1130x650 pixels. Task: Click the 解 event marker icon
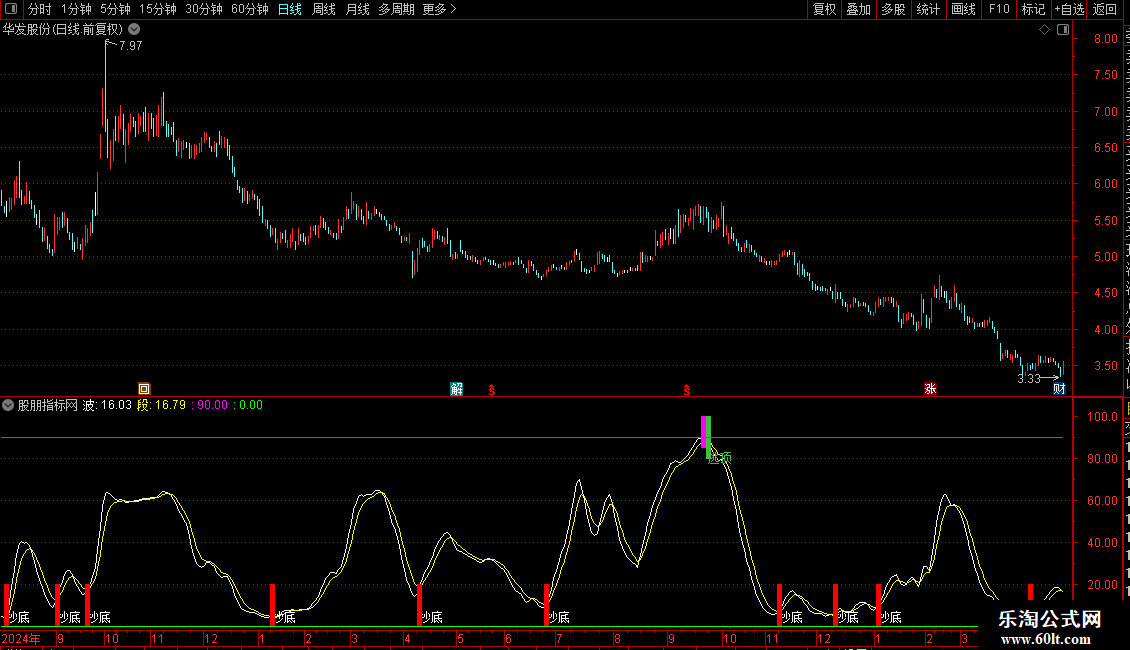pyautogui.click(x=456, y=389)
